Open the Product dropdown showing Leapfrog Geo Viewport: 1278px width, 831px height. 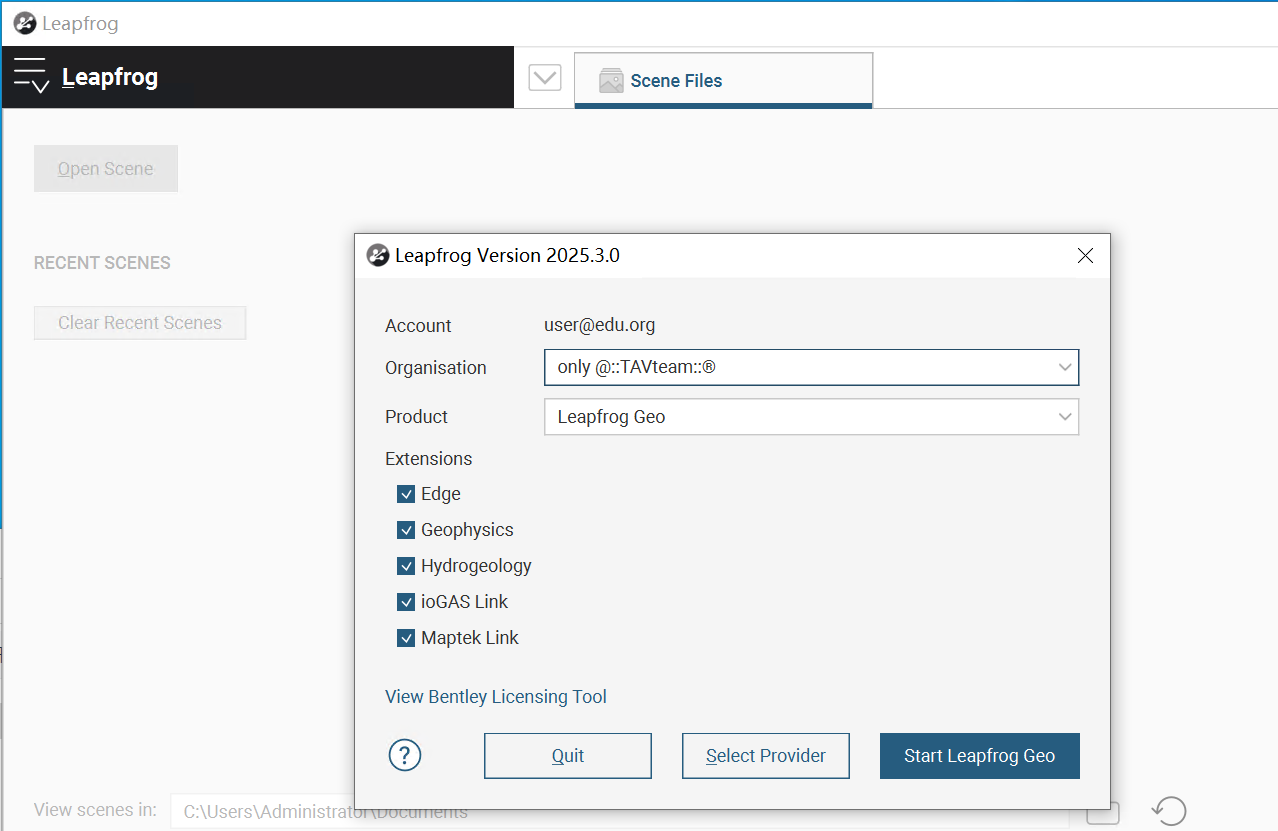[1065, 417]
